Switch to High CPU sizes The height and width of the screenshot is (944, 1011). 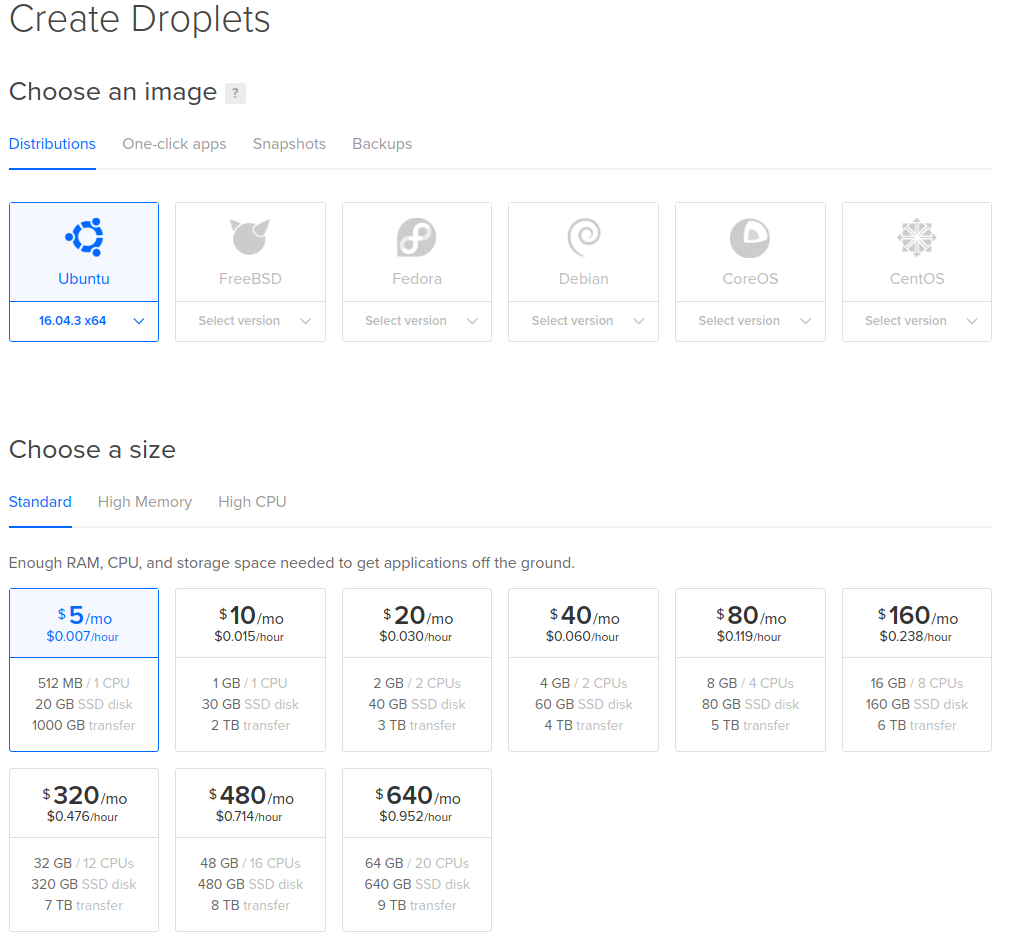click(x=252, y=502)
